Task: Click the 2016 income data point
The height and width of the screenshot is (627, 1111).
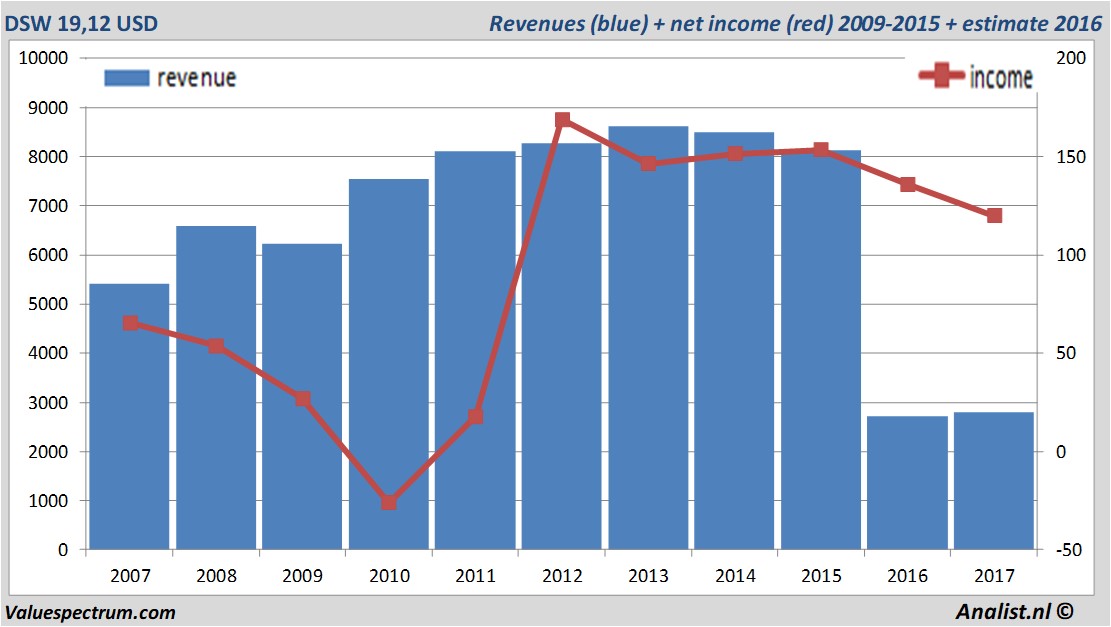Action: (908, 184)
